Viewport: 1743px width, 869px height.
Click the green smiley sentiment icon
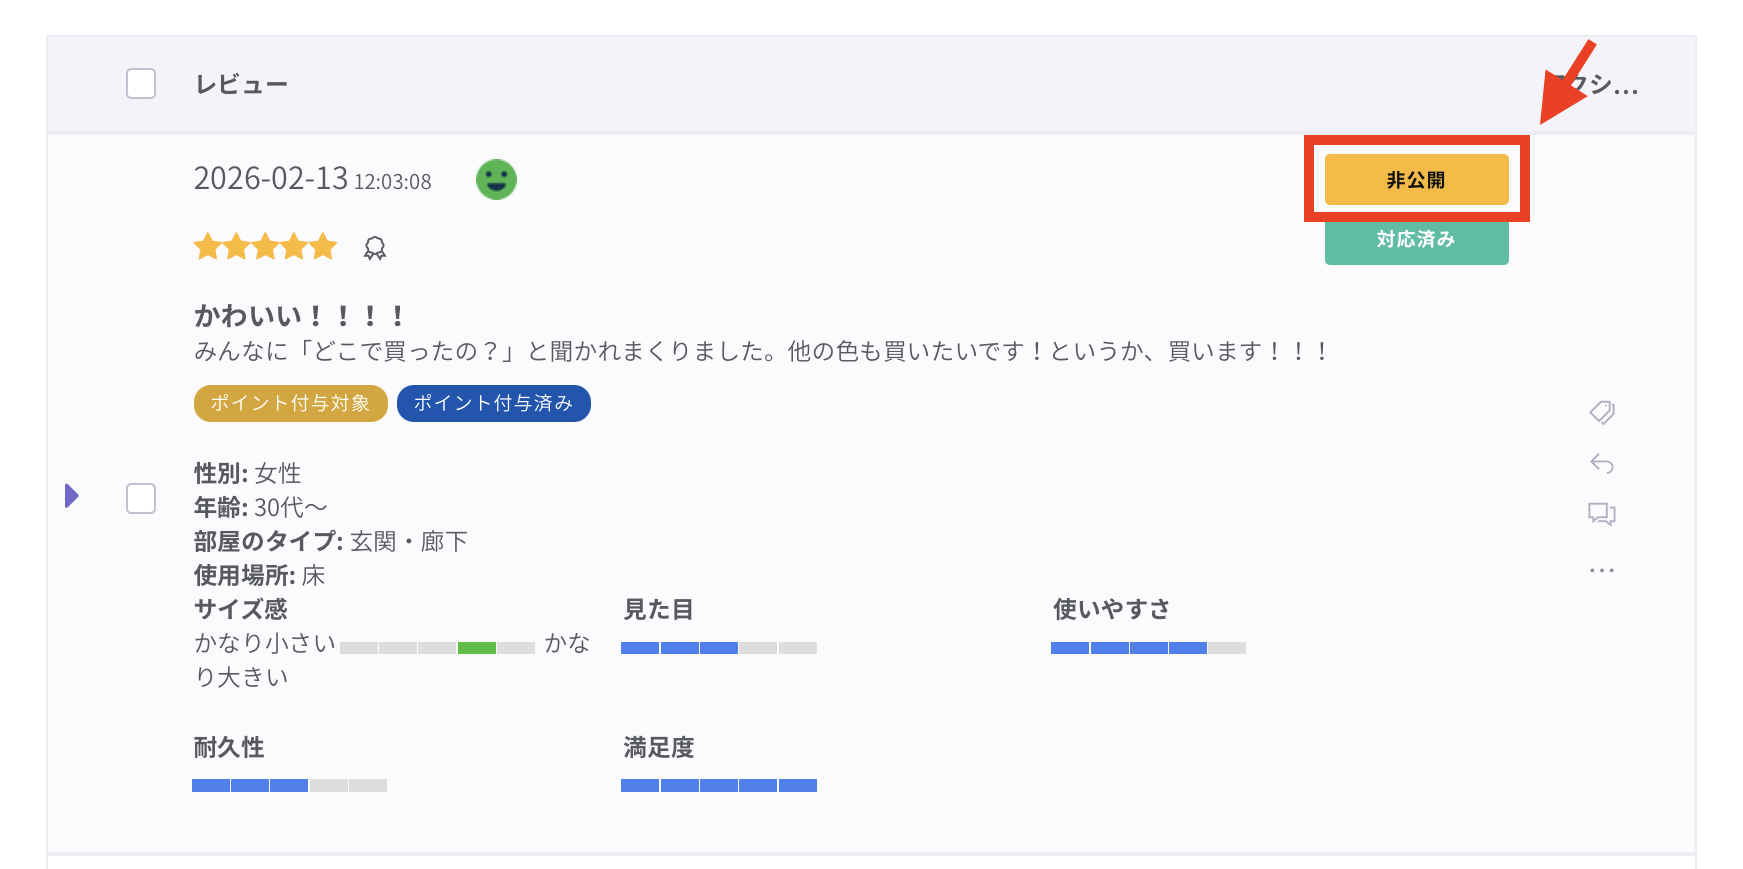point(496,180)
